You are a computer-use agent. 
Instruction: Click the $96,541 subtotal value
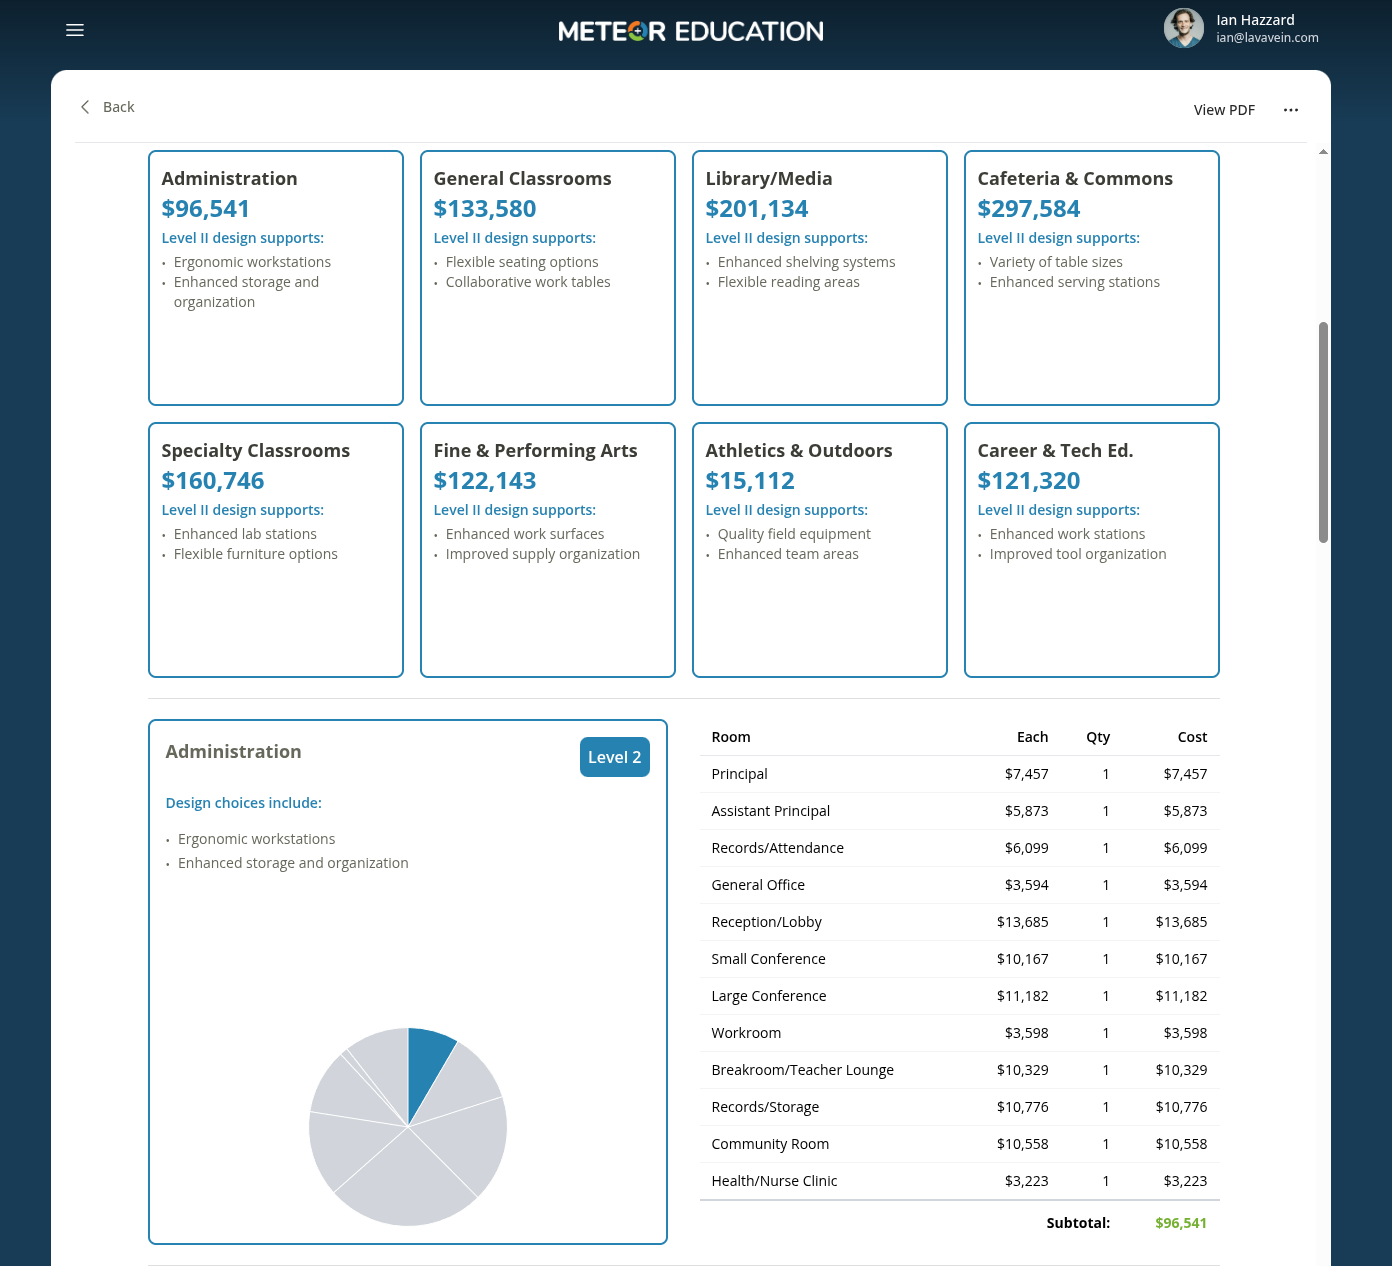[x=1181, y=1223]
